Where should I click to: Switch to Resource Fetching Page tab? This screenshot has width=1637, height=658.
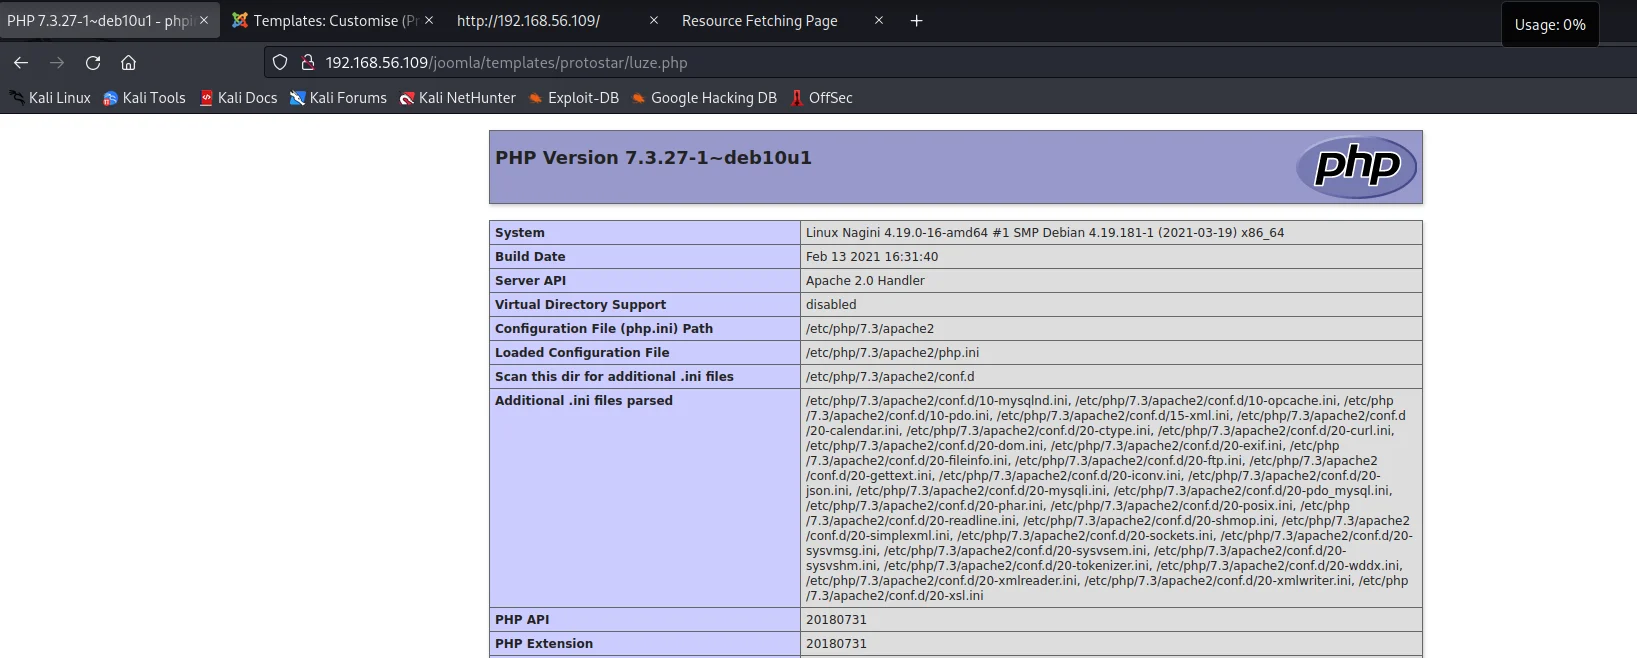[x=760, y=21]
